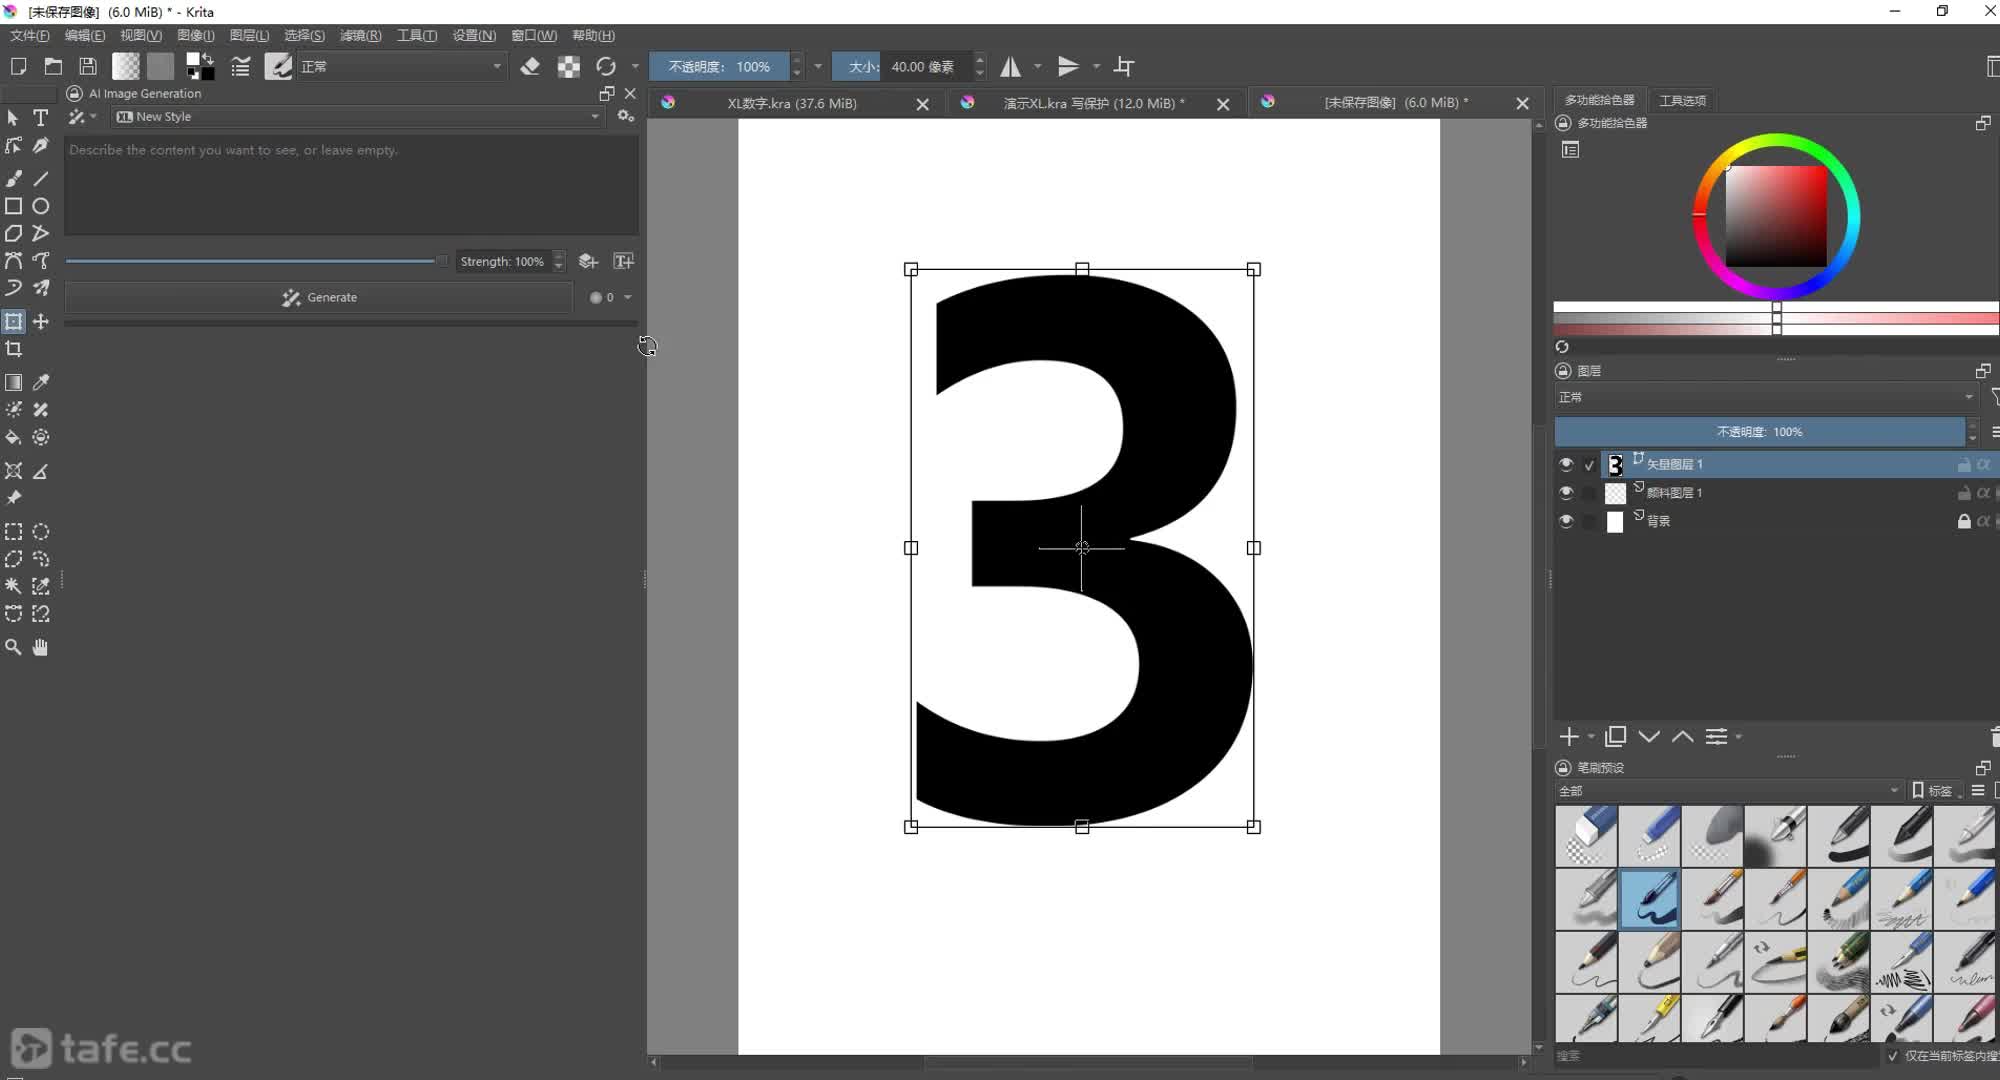Switch to the XL数字.kra document tab

click(791, 103)
